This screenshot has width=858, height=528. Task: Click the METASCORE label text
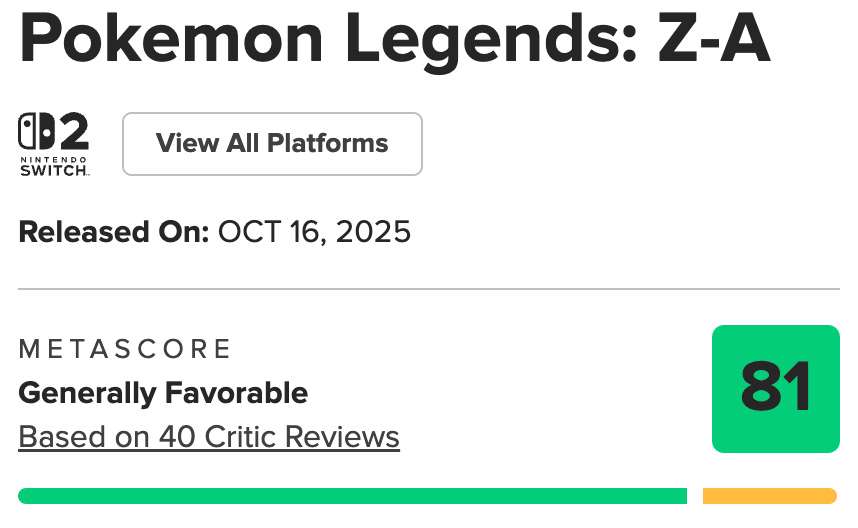(x=125, y=349)
